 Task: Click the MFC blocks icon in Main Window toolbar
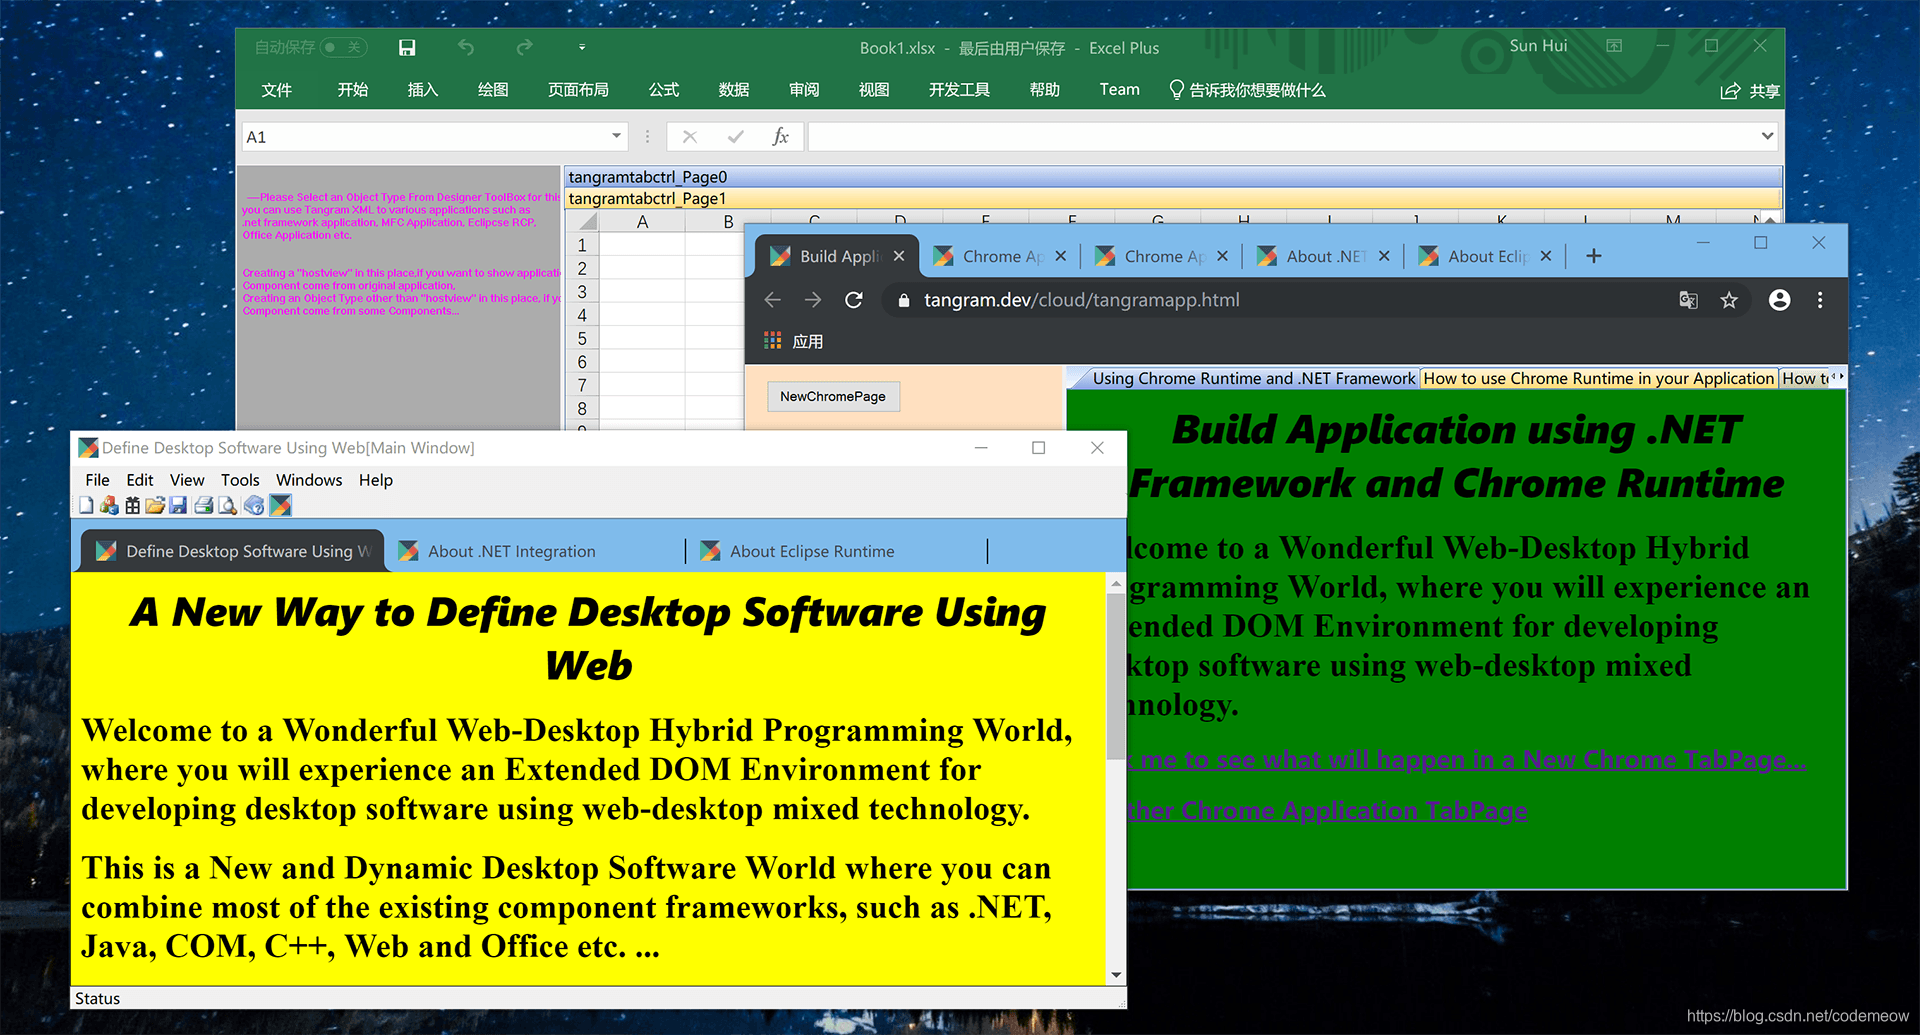click(x=109, y=505)
